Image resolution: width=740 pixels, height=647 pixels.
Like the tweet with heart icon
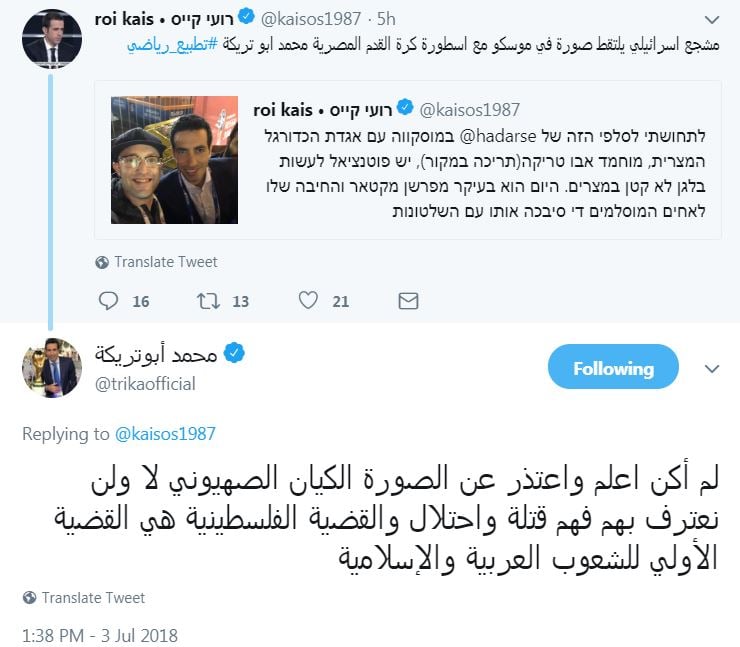[x=309, y=301]
